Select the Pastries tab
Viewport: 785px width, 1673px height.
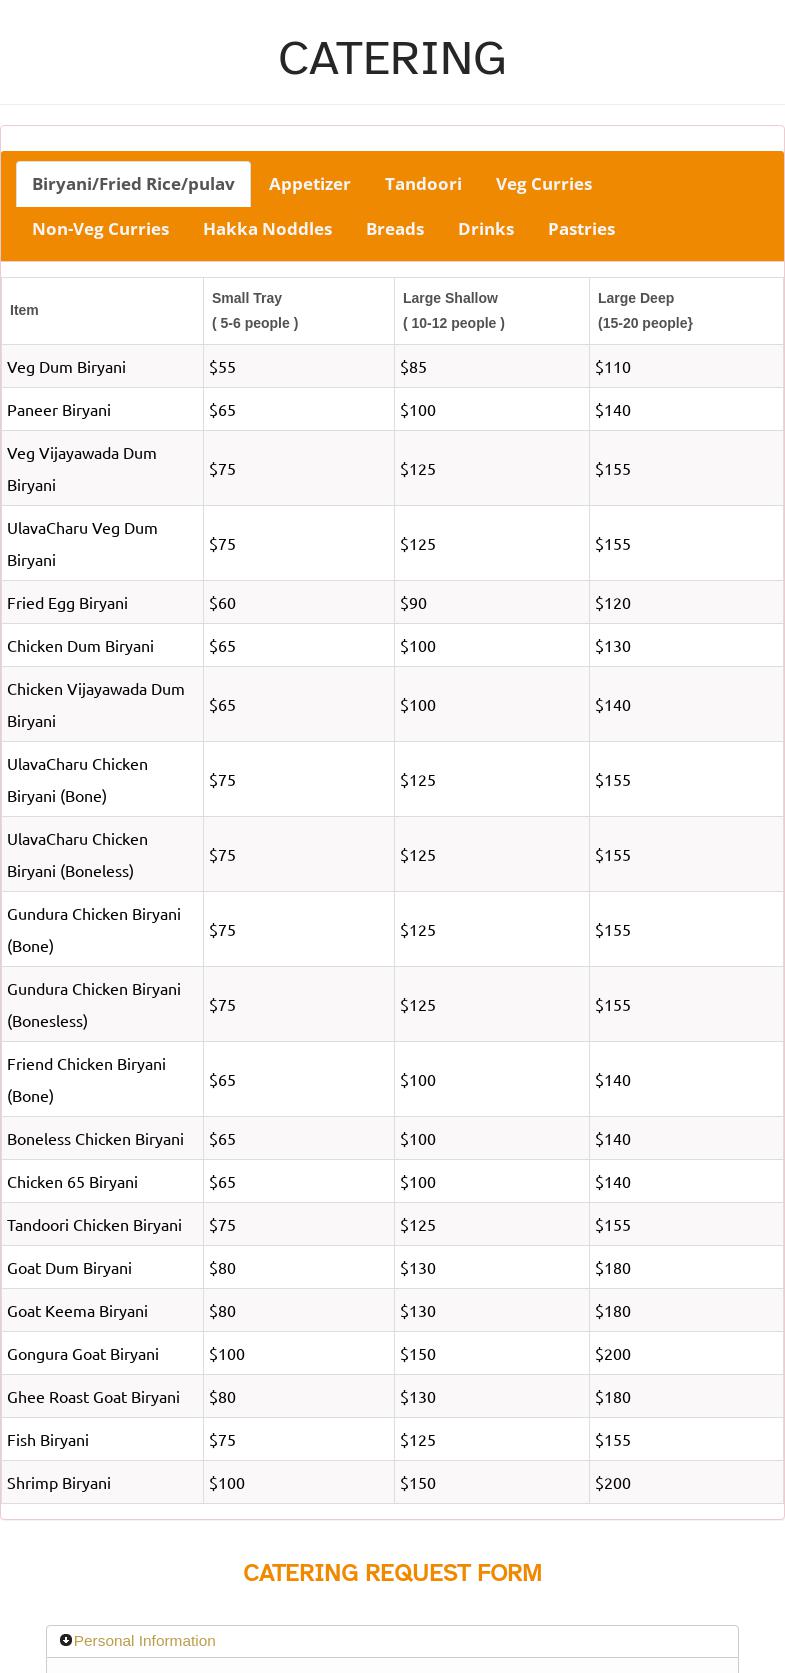coord(581,229)
